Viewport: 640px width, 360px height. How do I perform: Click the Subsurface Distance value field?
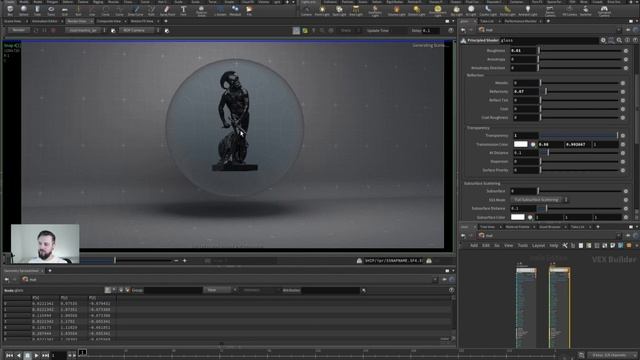tap(523, 208)
